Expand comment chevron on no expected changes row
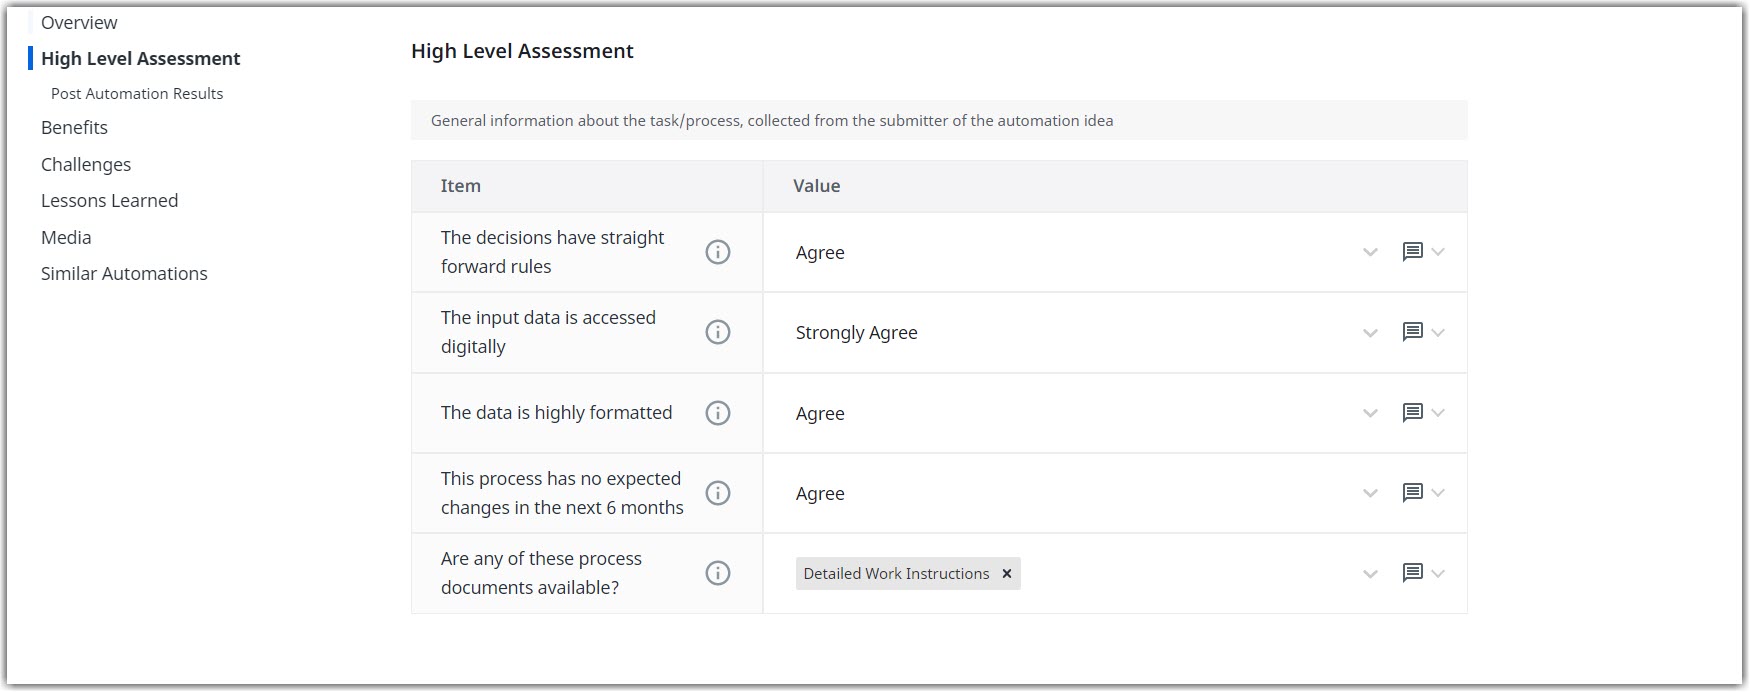Image resolution: width=1750 pixels, height=692 pixels. 1438,493
